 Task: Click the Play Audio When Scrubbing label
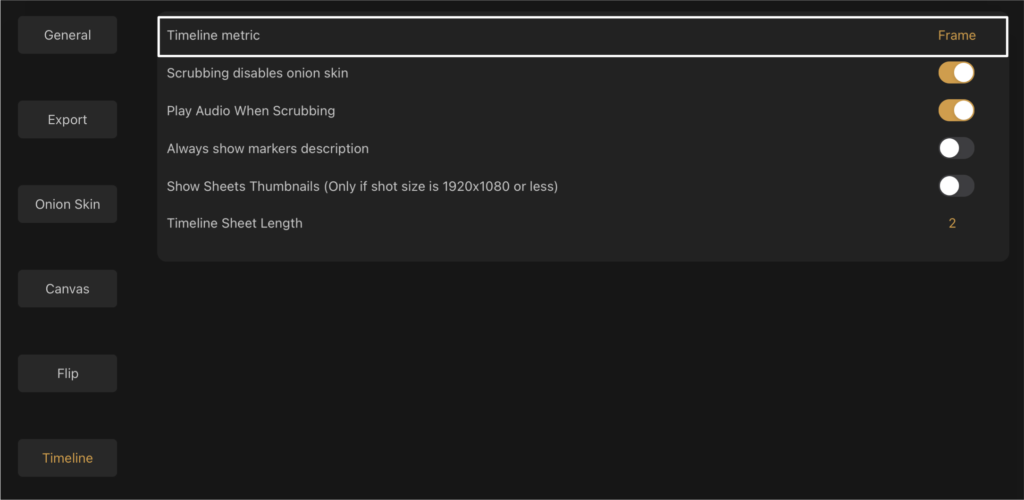(x=251, y=111)
